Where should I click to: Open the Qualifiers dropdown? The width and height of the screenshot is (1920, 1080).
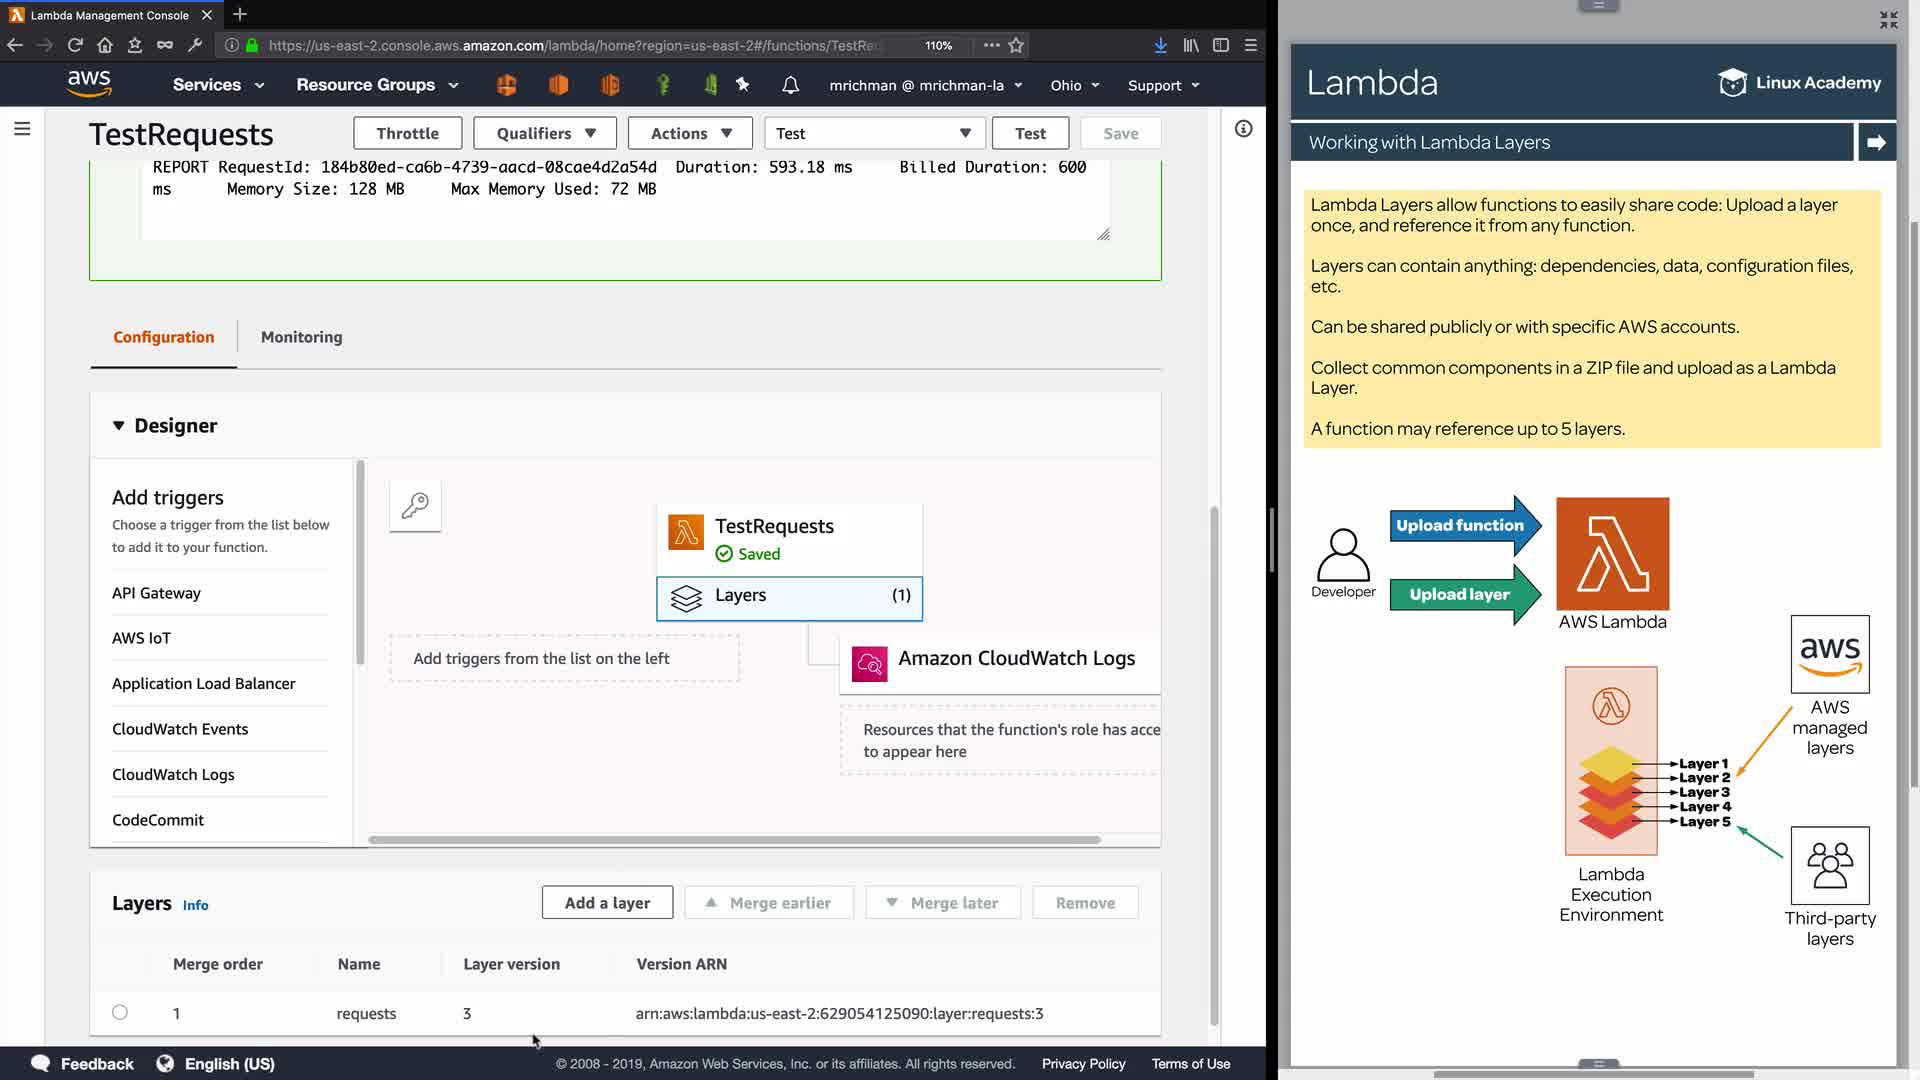coord(546,133)
